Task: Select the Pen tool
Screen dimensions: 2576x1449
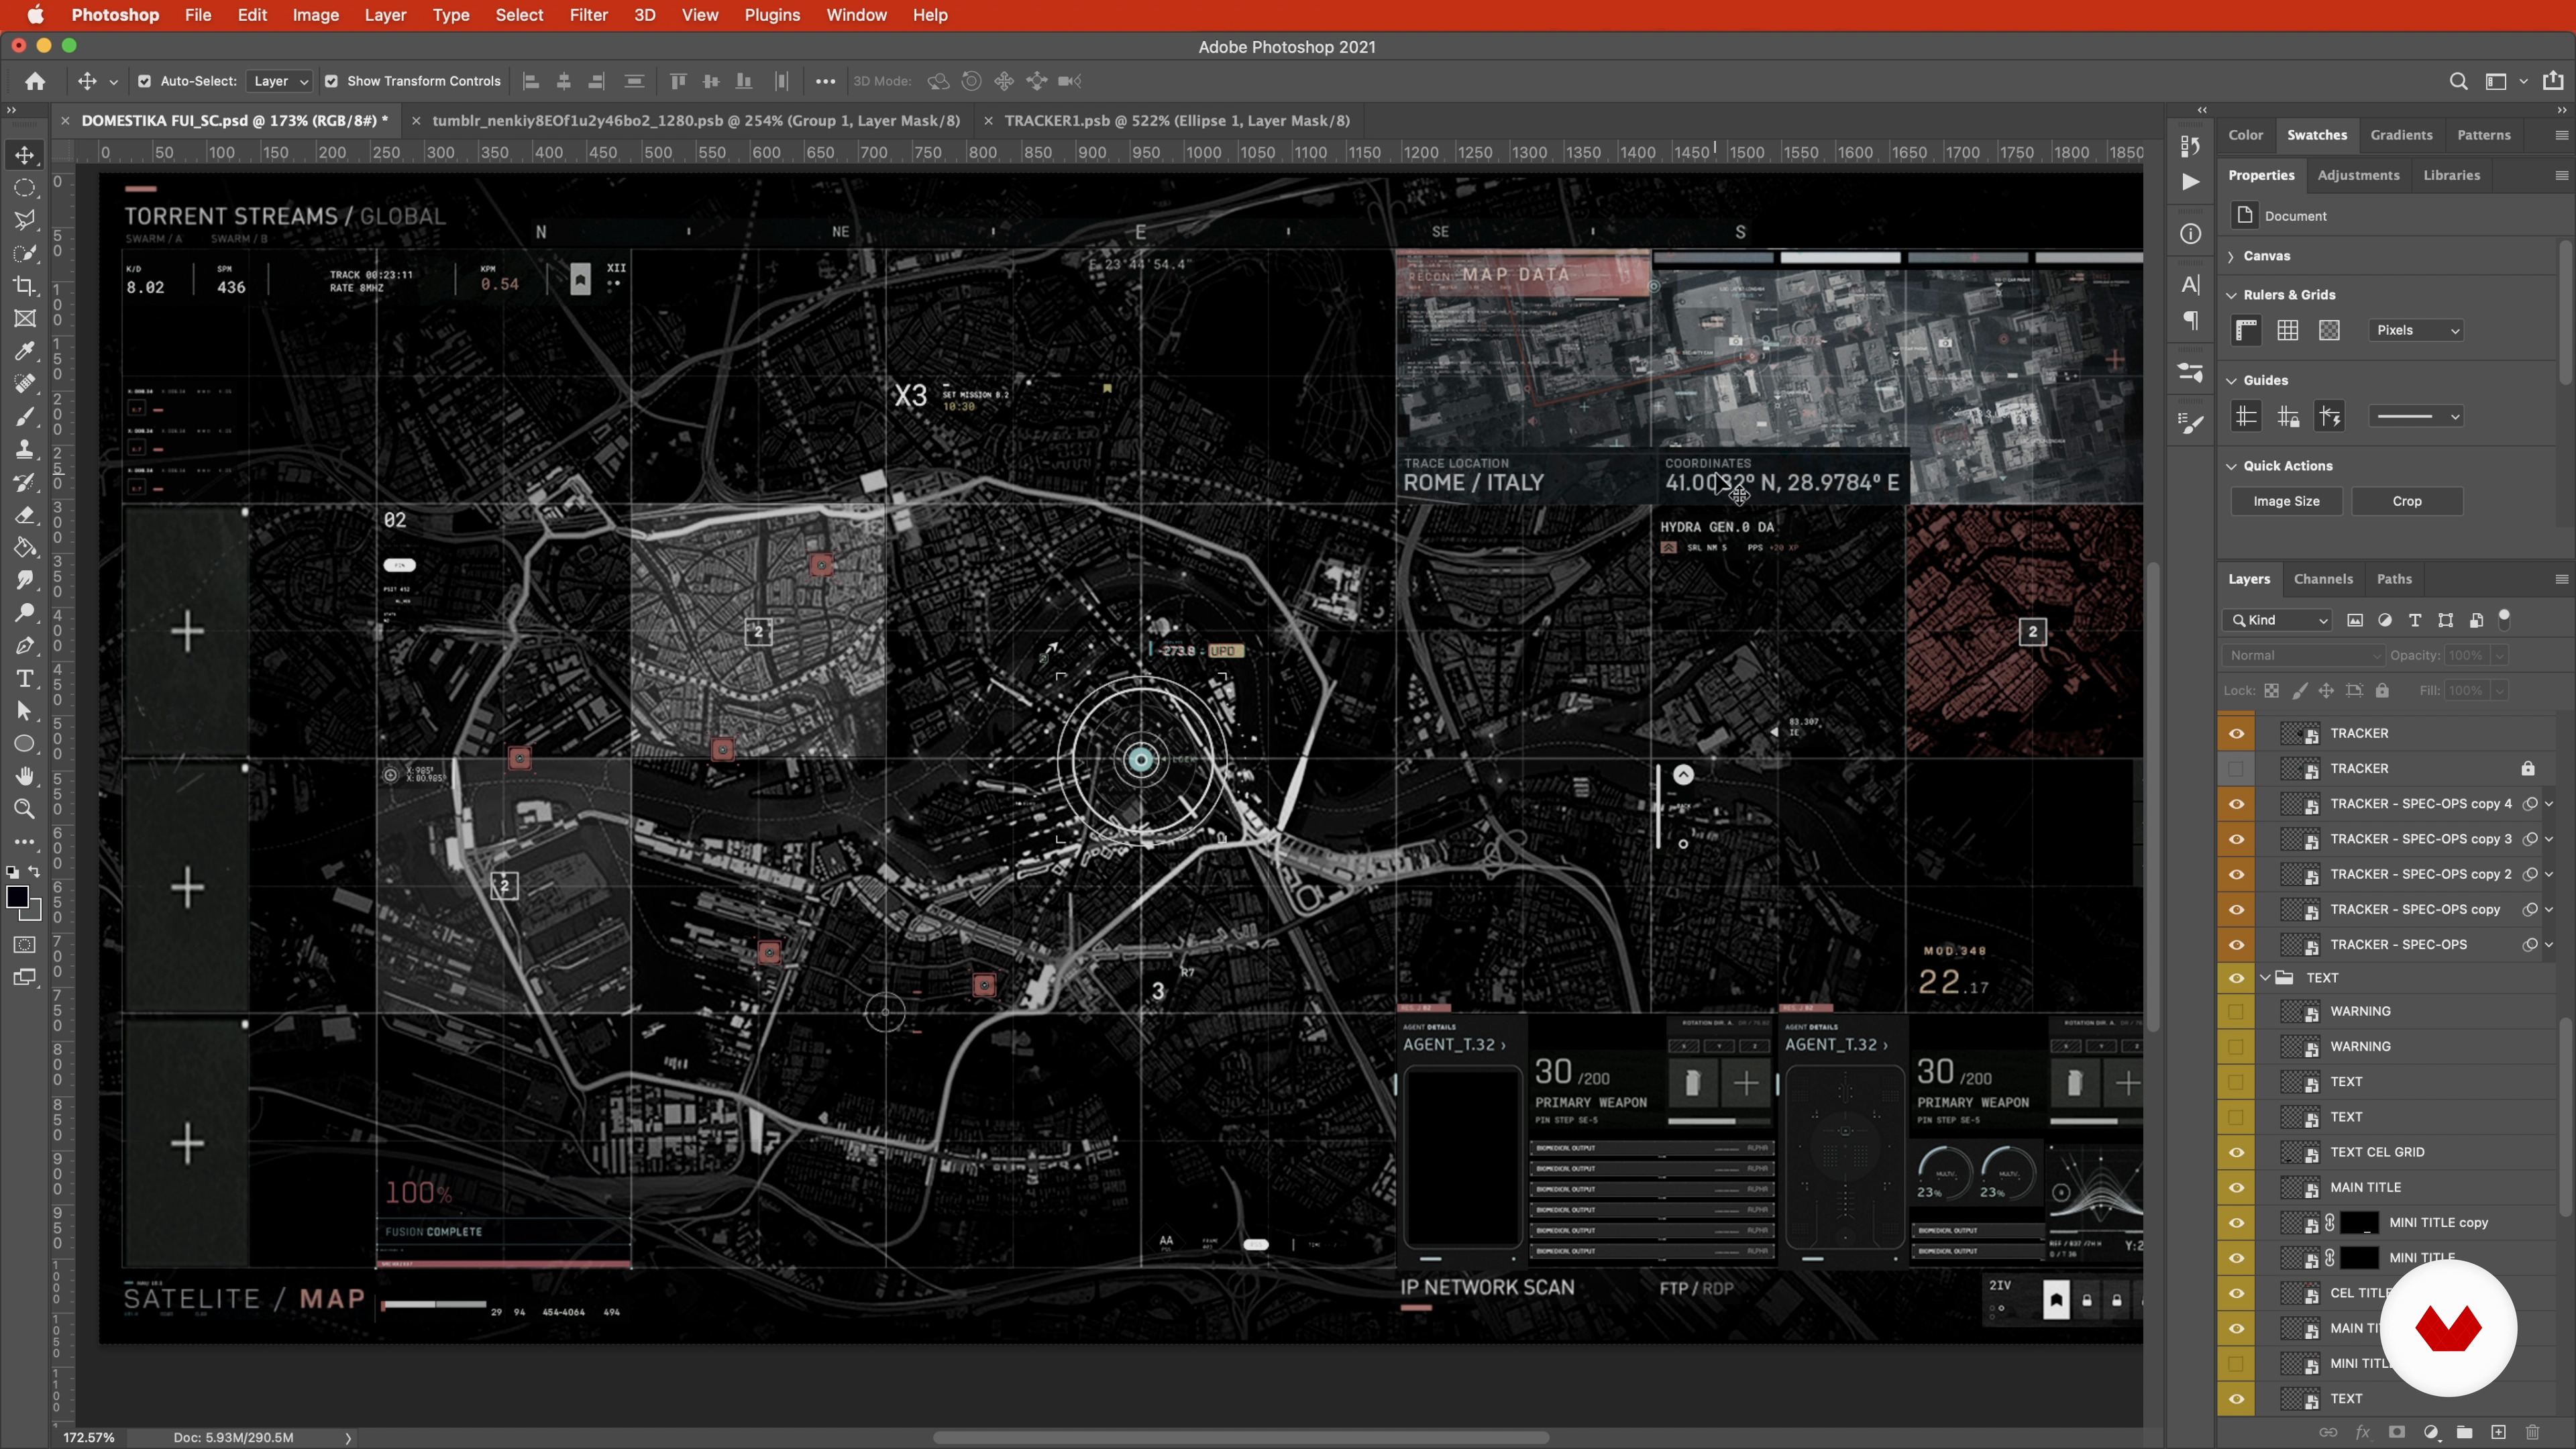Action: point(25,646)
